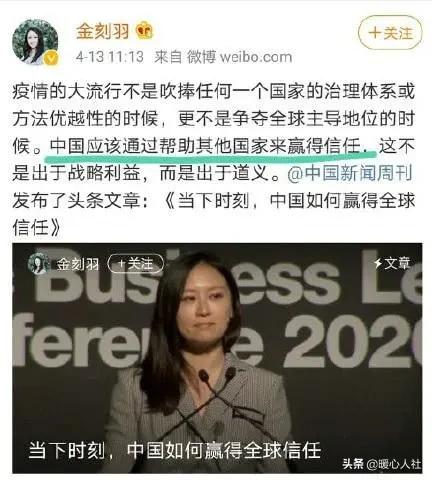The width and height of the screenshot is (432, 480).
Task: Open the article title 《当下时刻，中国如何赢得全球信任》
Action: click(214, 214)
